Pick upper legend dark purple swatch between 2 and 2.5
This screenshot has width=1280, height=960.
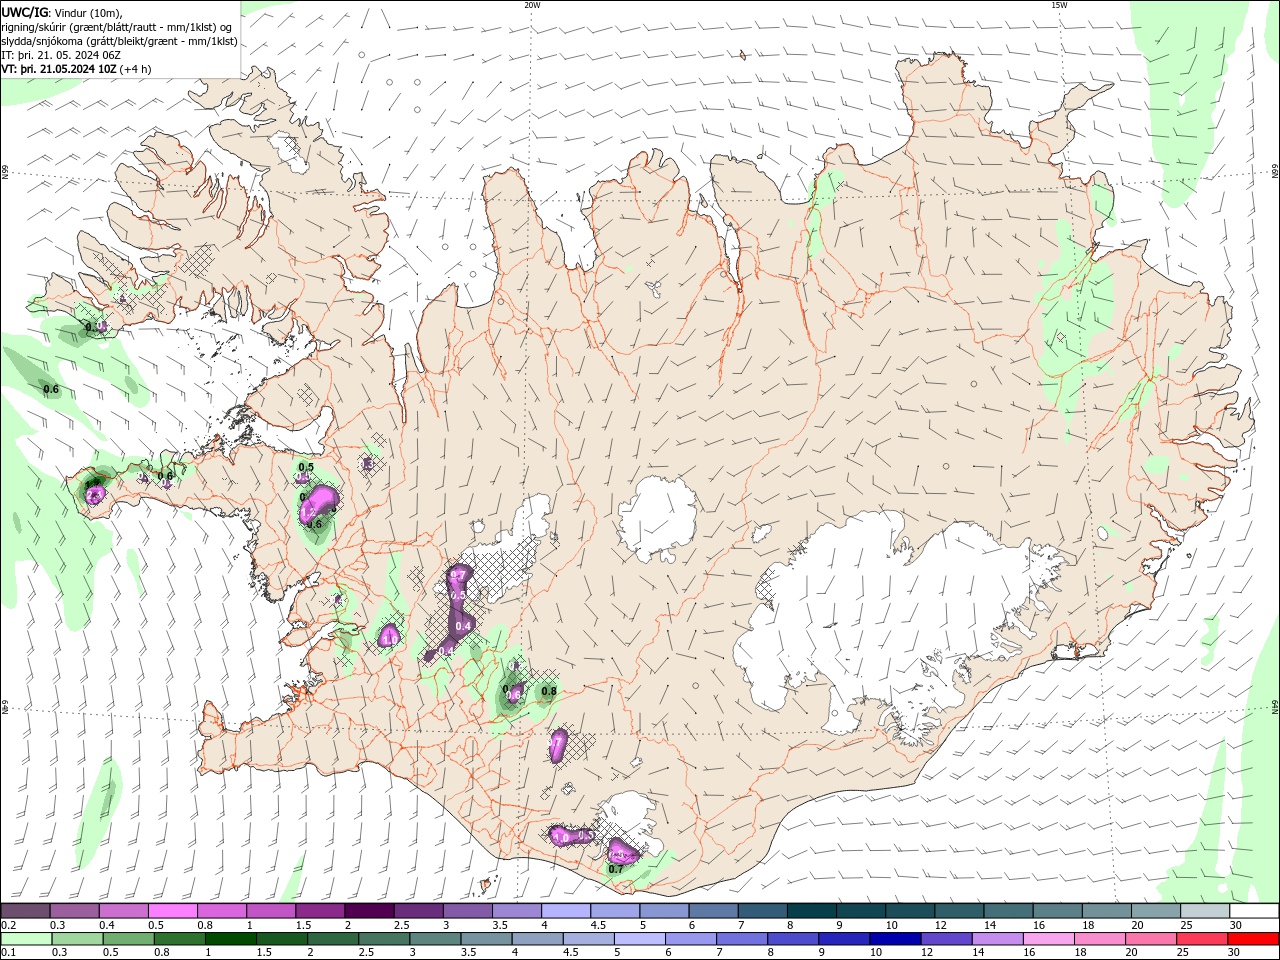pos(369,910)
